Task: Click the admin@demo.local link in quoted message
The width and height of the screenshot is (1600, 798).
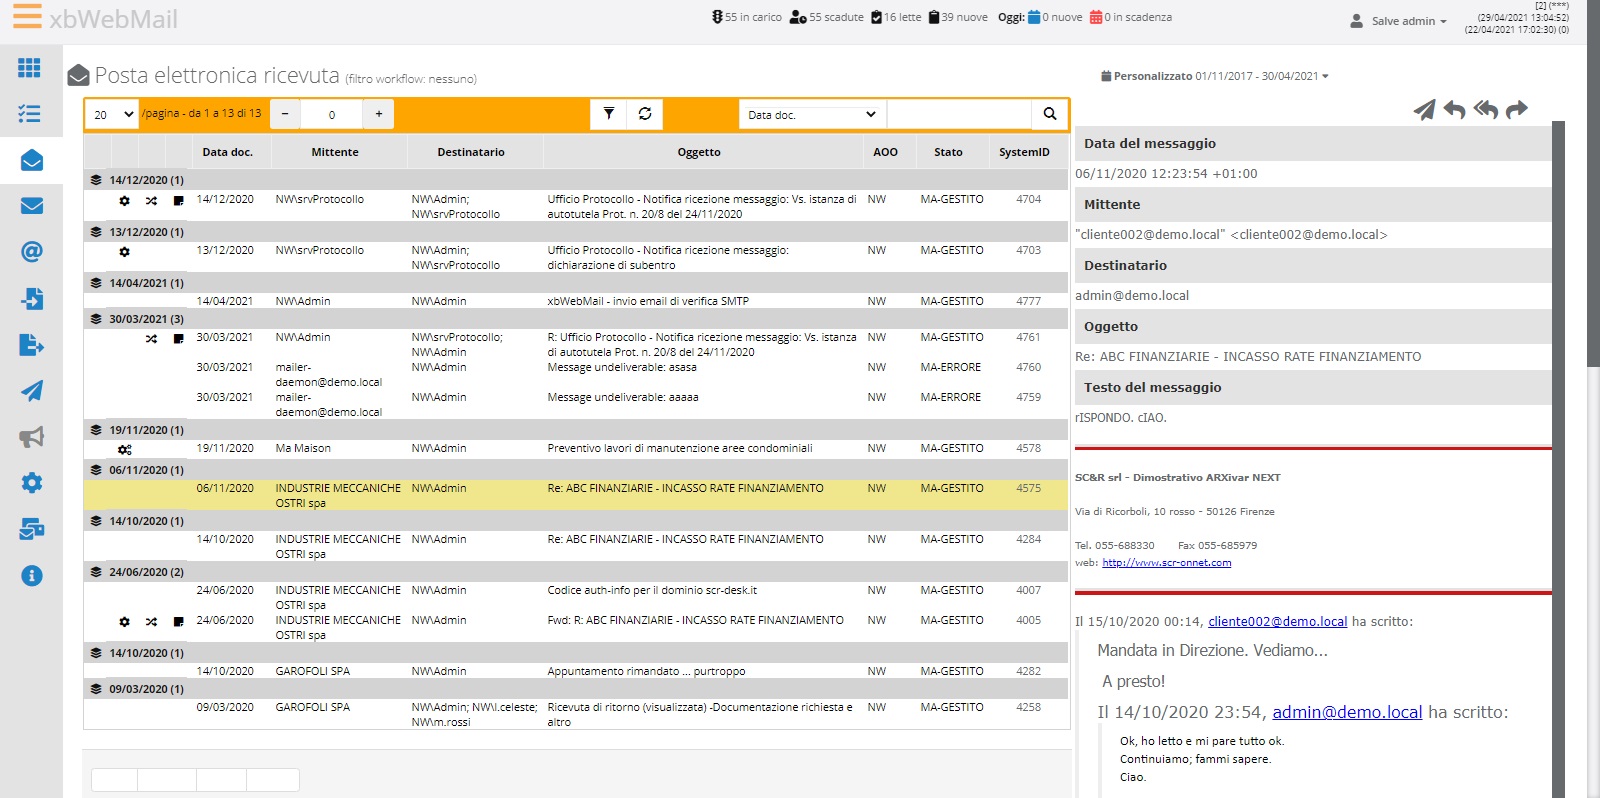Action: tap(1347, 713)
